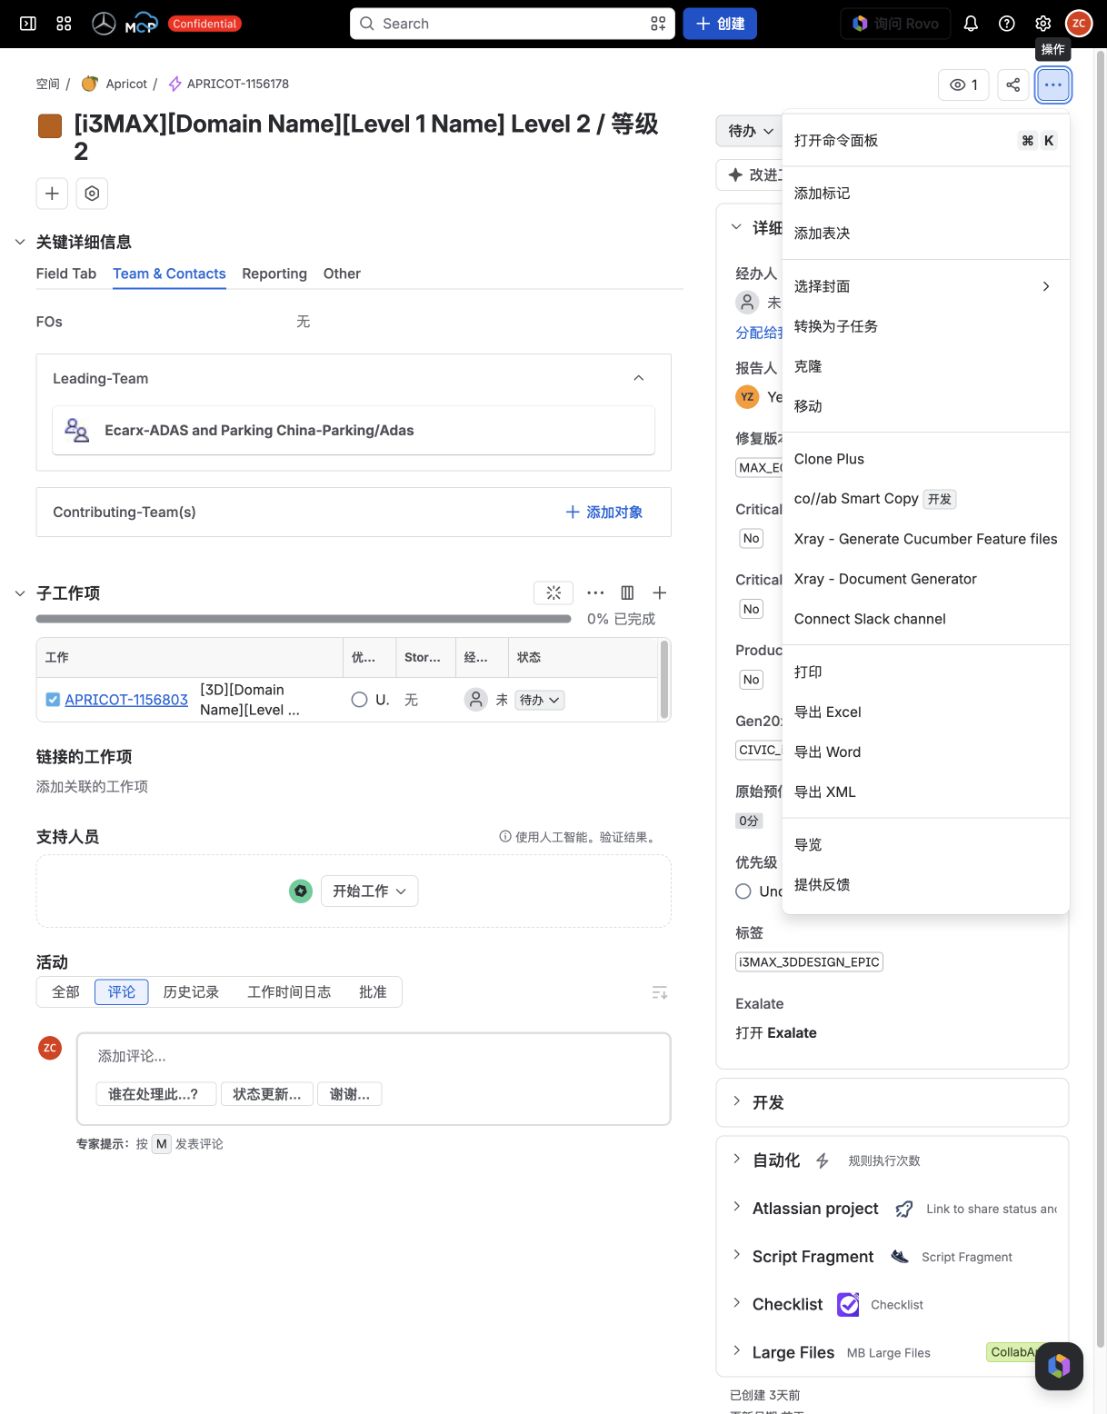
Task: Open the app switcher grid icon
Action: [x=64, y=23]
